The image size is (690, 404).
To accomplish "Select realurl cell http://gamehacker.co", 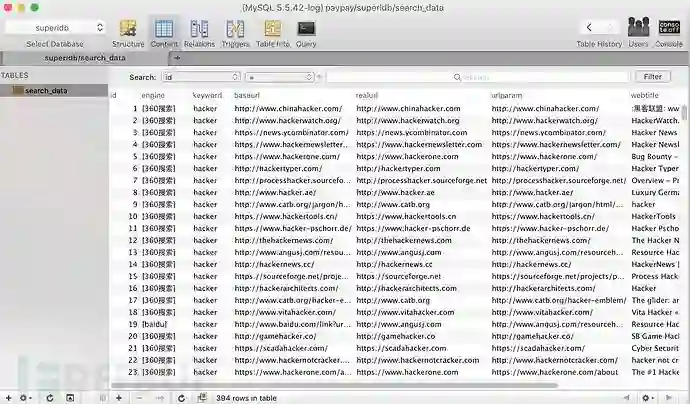I will [x=396, y=336].
